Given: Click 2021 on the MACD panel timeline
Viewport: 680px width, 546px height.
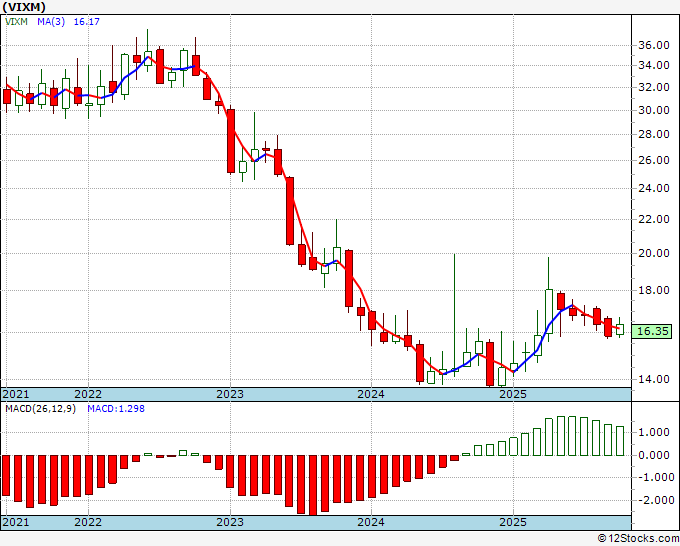Looking at the screenshot, I should point(16,522).
